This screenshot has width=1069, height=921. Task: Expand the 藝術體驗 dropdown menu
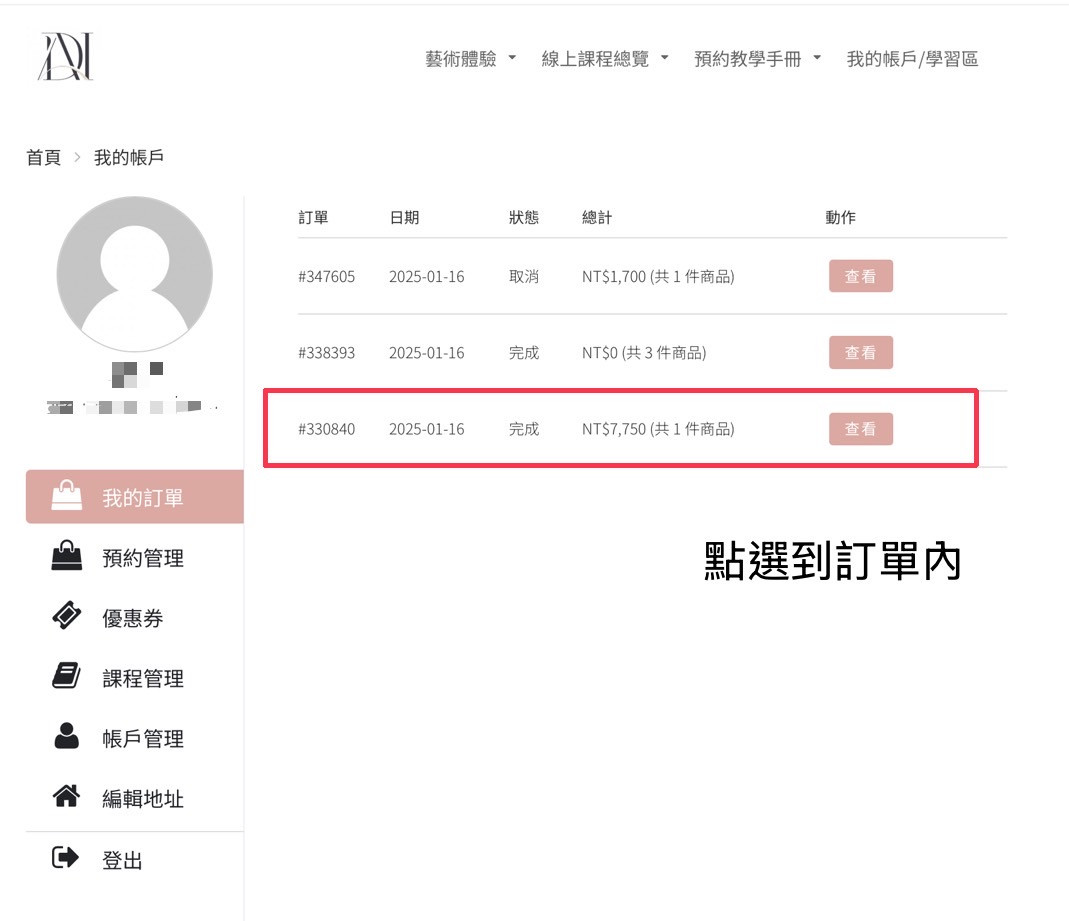click(x=471, y=59)
